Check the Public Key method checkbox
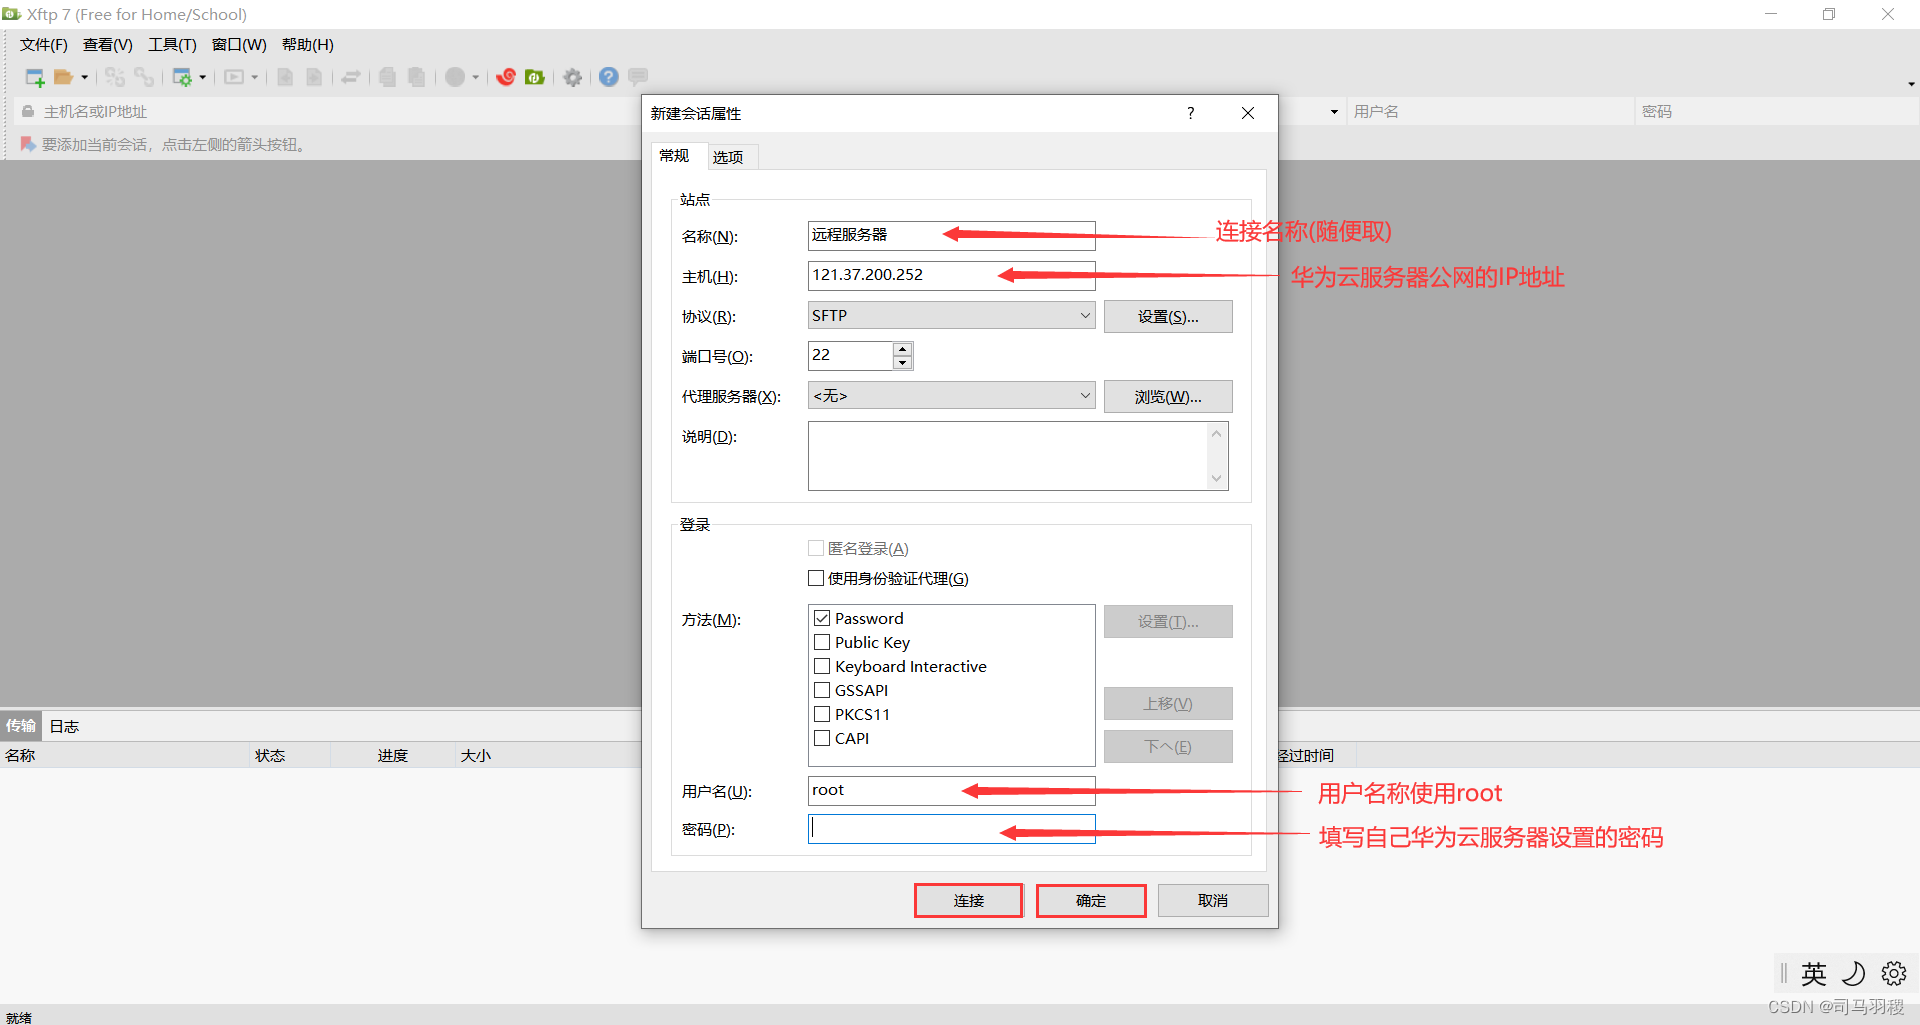The image size is (1920, 1025). tap(822, 642)
